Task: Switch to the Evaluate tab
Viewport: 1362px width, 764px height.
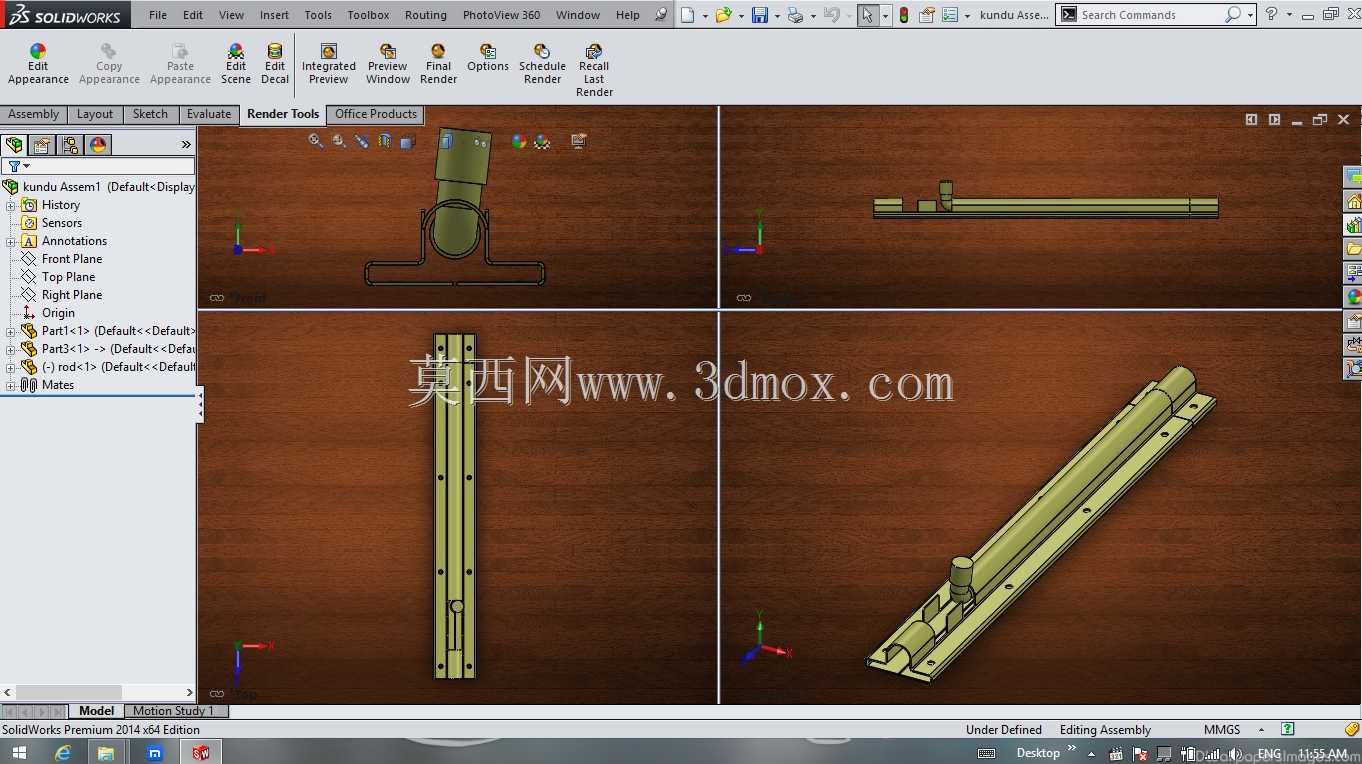Action: click(209, 114)
